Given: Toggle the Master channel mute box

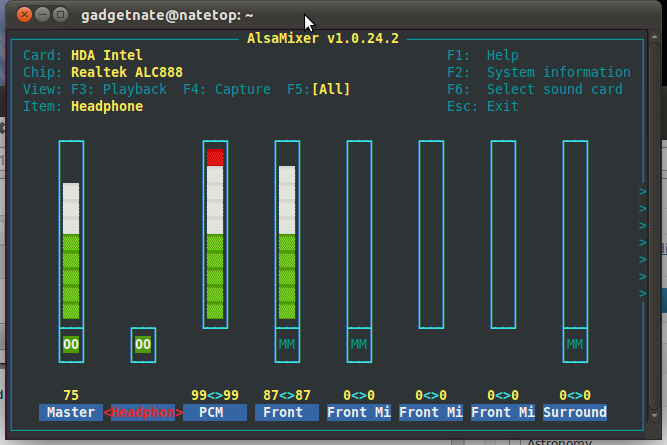Looking at the screenshot, I should pyautogui.click(x=71, y=345).
